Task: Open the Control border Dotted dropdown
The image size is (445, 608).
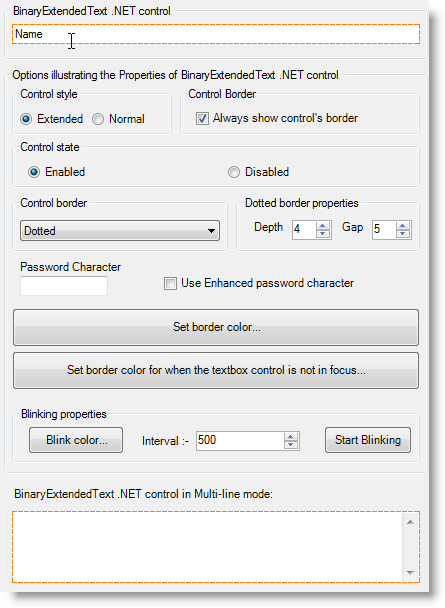Action: (x=120, y=231)
